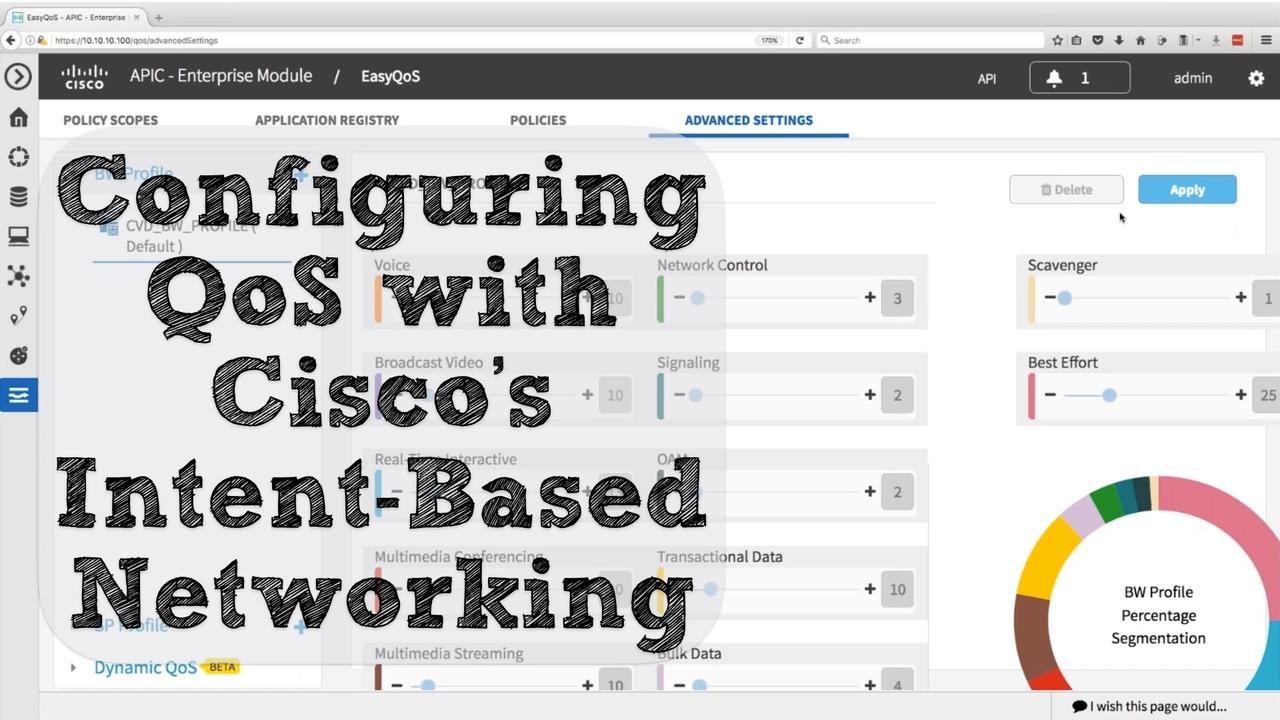
Task: Expand the left navigation with the arrow icon
Action: click(18, 77)
